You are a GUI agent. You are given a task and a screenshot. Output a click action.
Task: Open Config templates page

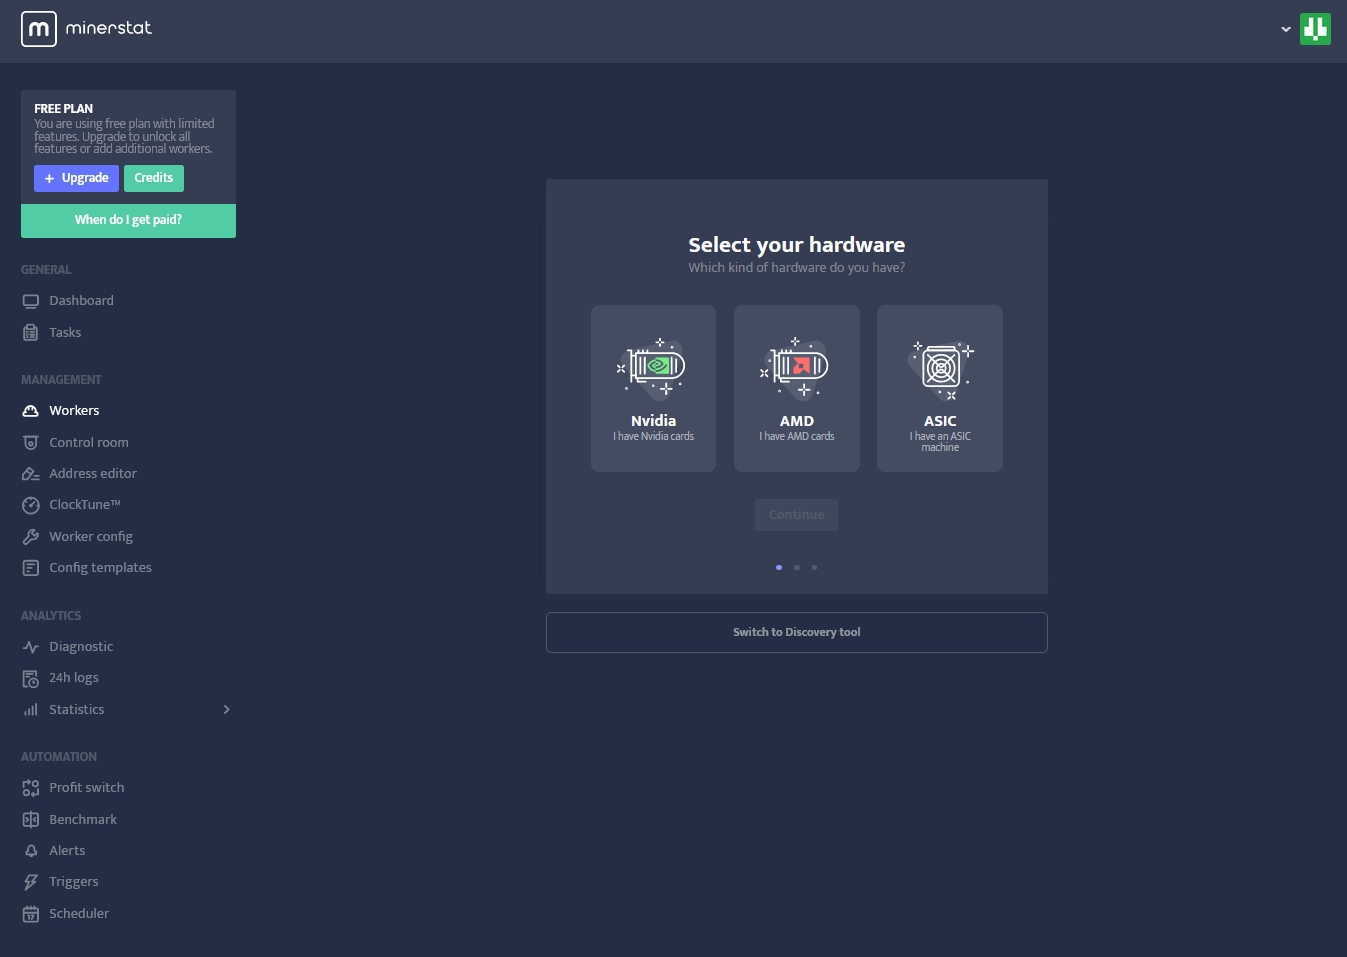100,568
